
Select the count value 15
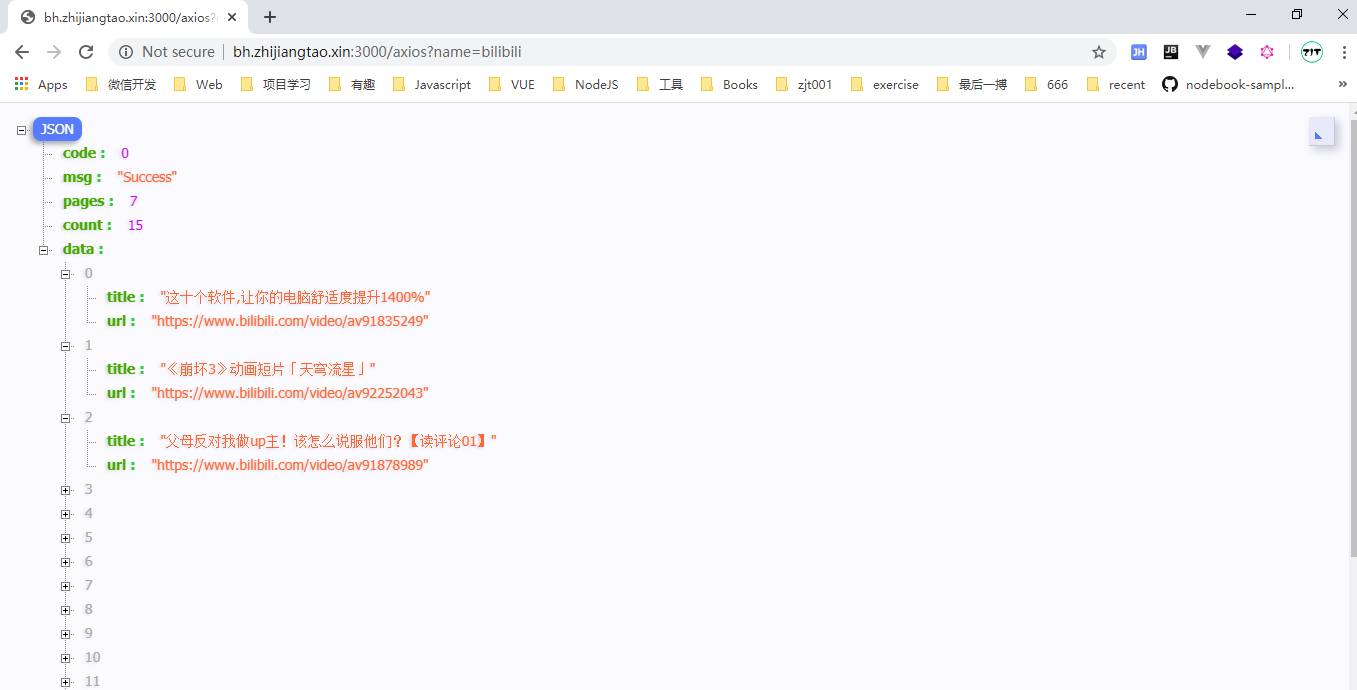pyautogui.click(x=135, y=225)
